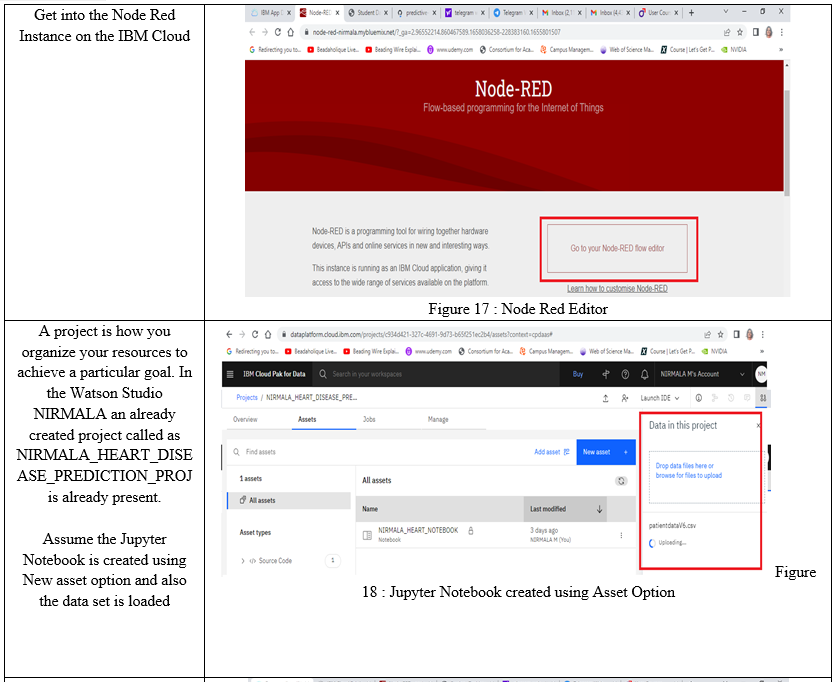
Task: Click the Find assets search field
Action: [x=379, y=452]
